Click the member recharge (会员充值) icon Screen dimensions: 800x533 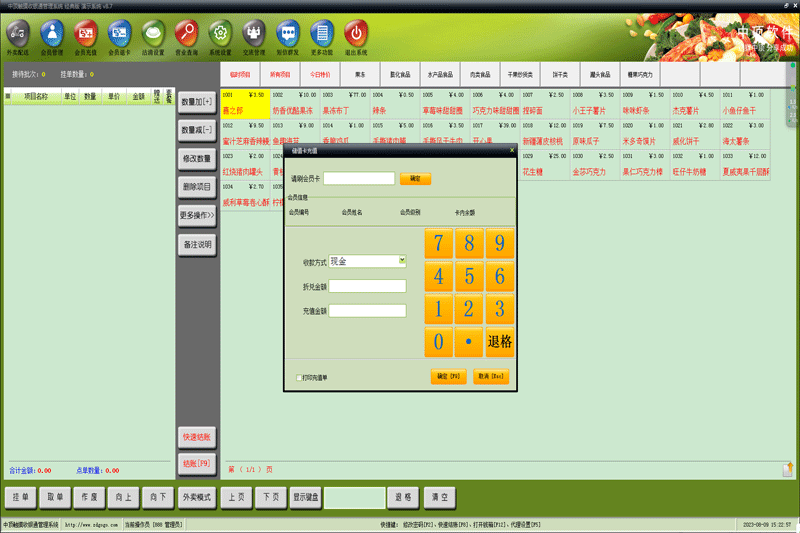pyautogui.click(x=85, y=34)
